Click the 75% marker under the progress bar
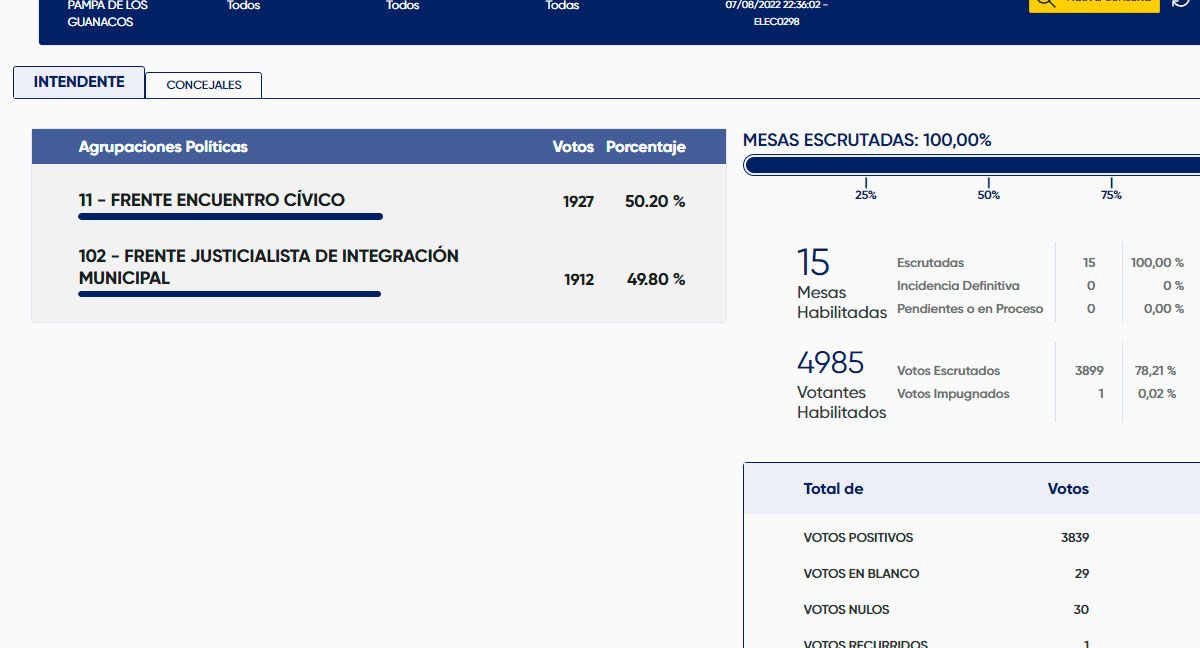 1111,195
